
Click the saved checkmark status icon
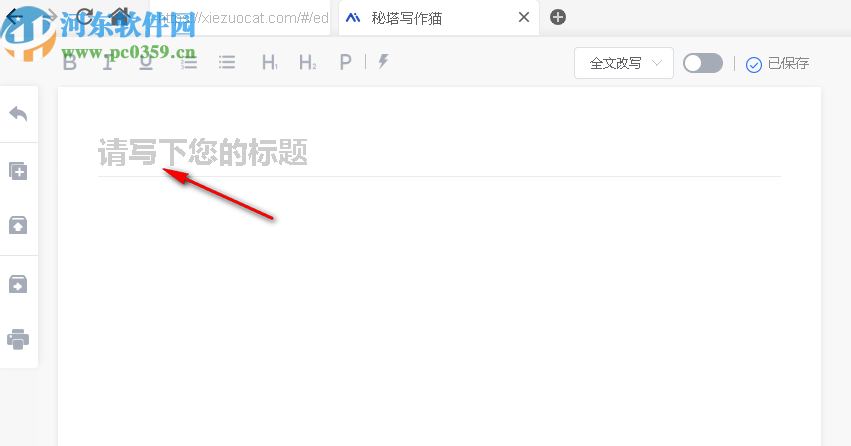tap(754, 65)
